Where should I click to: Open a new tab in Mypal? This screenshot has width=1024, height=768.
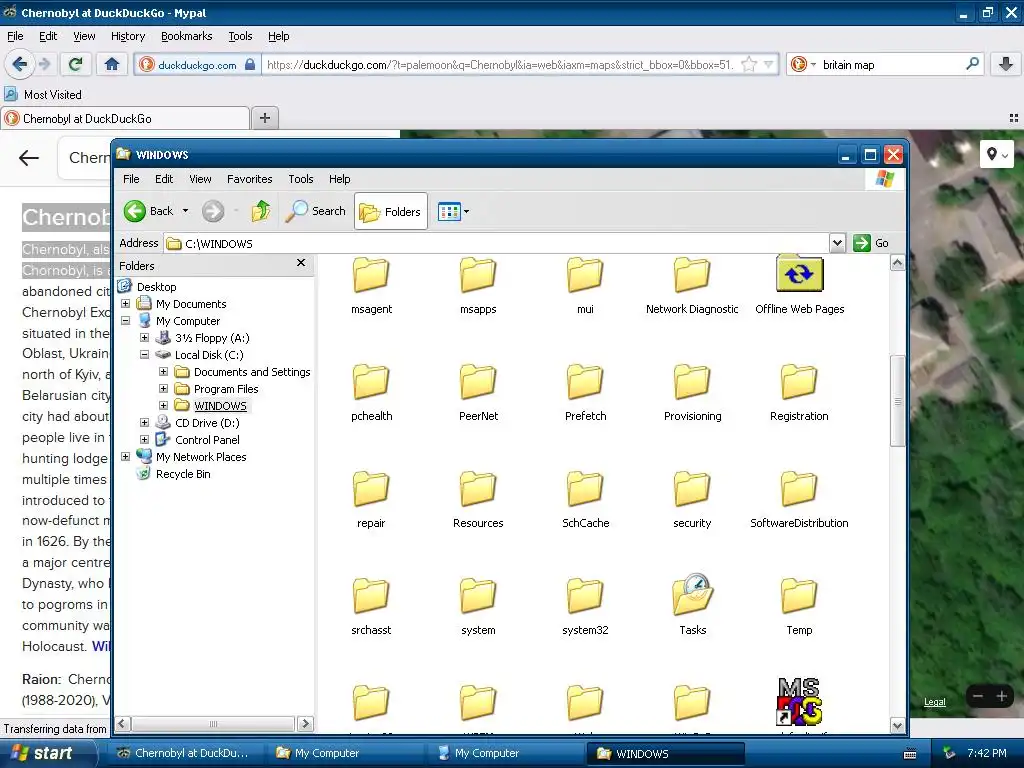click(264, 118)
